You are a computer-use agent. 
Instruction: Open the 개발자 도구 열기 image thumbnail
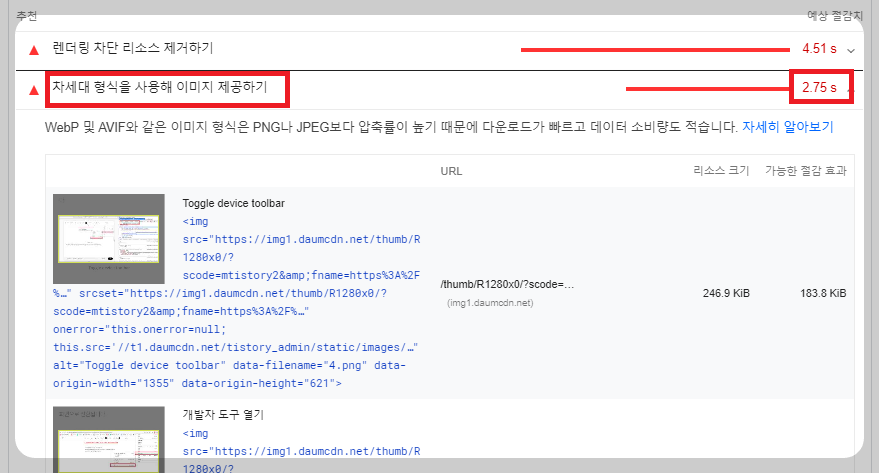pos(109,439)
